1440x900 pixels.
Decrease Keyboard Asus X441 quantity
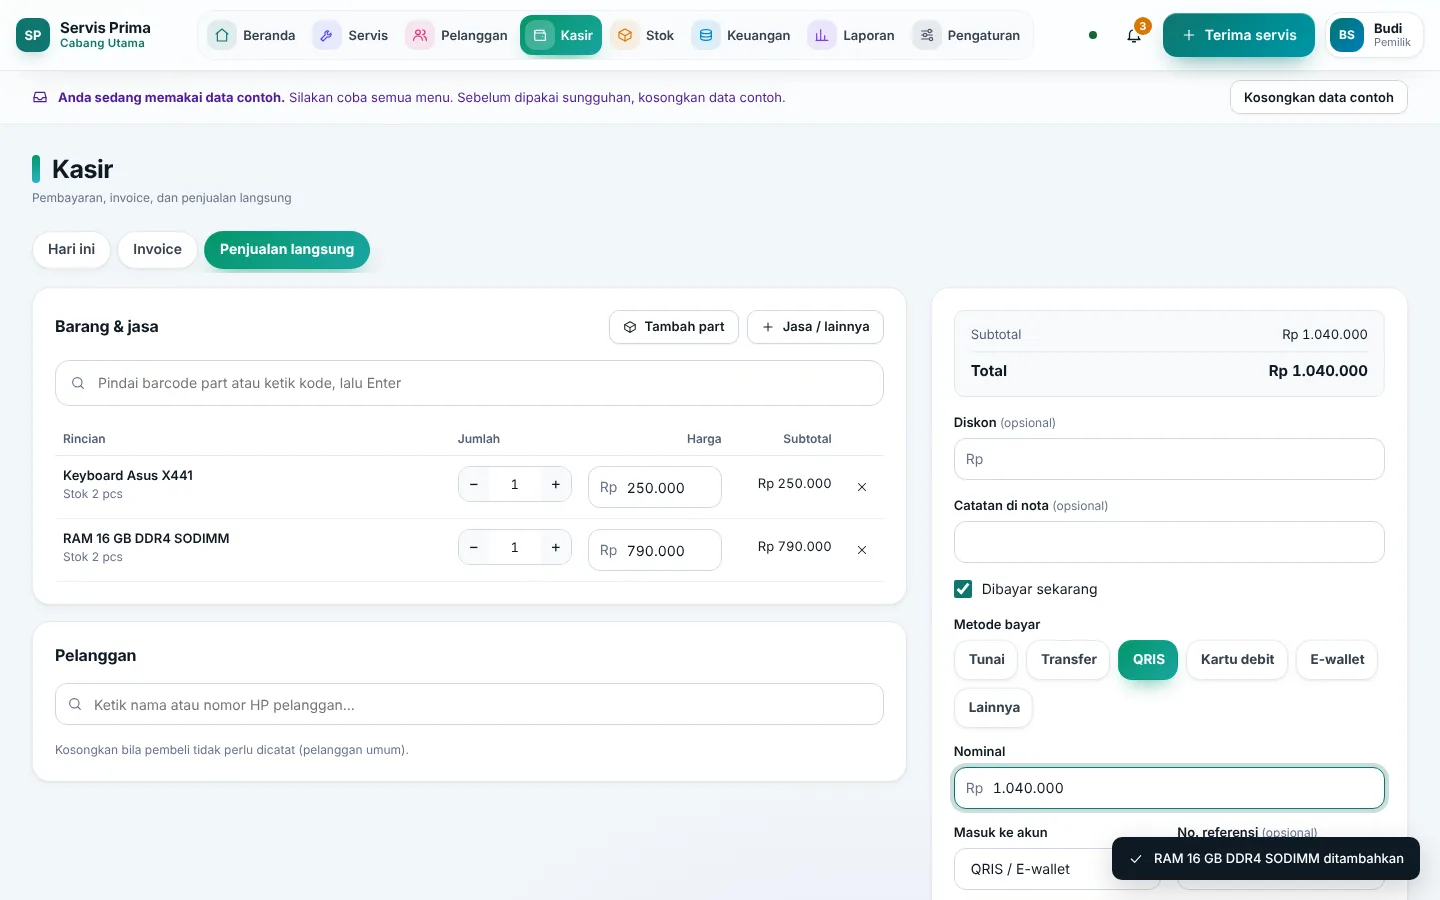[x=474, y=485]
